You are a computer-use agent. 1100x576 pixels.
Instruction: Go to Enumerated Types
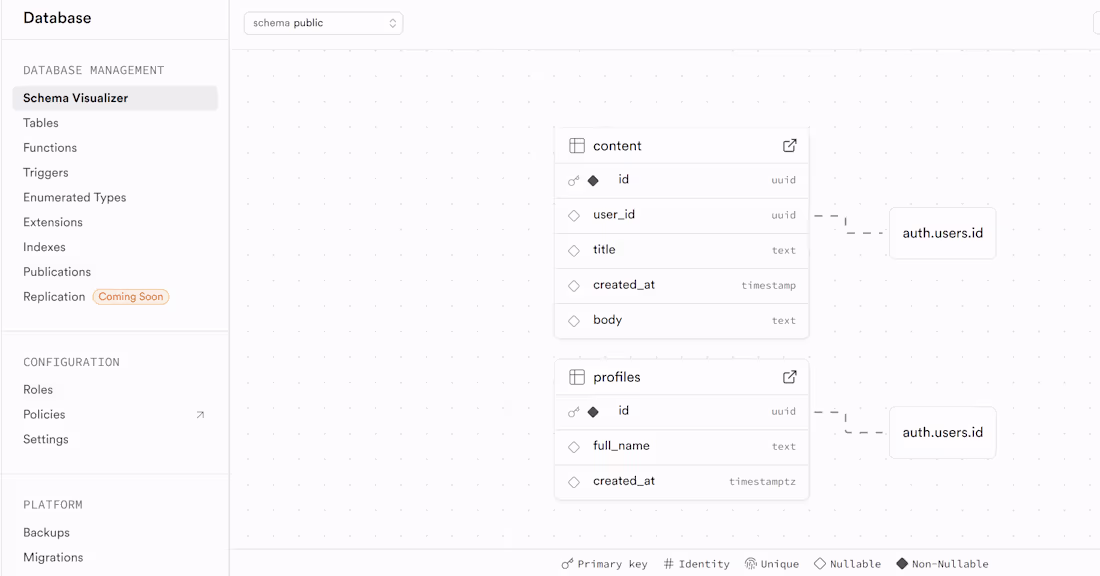point(74,197)
